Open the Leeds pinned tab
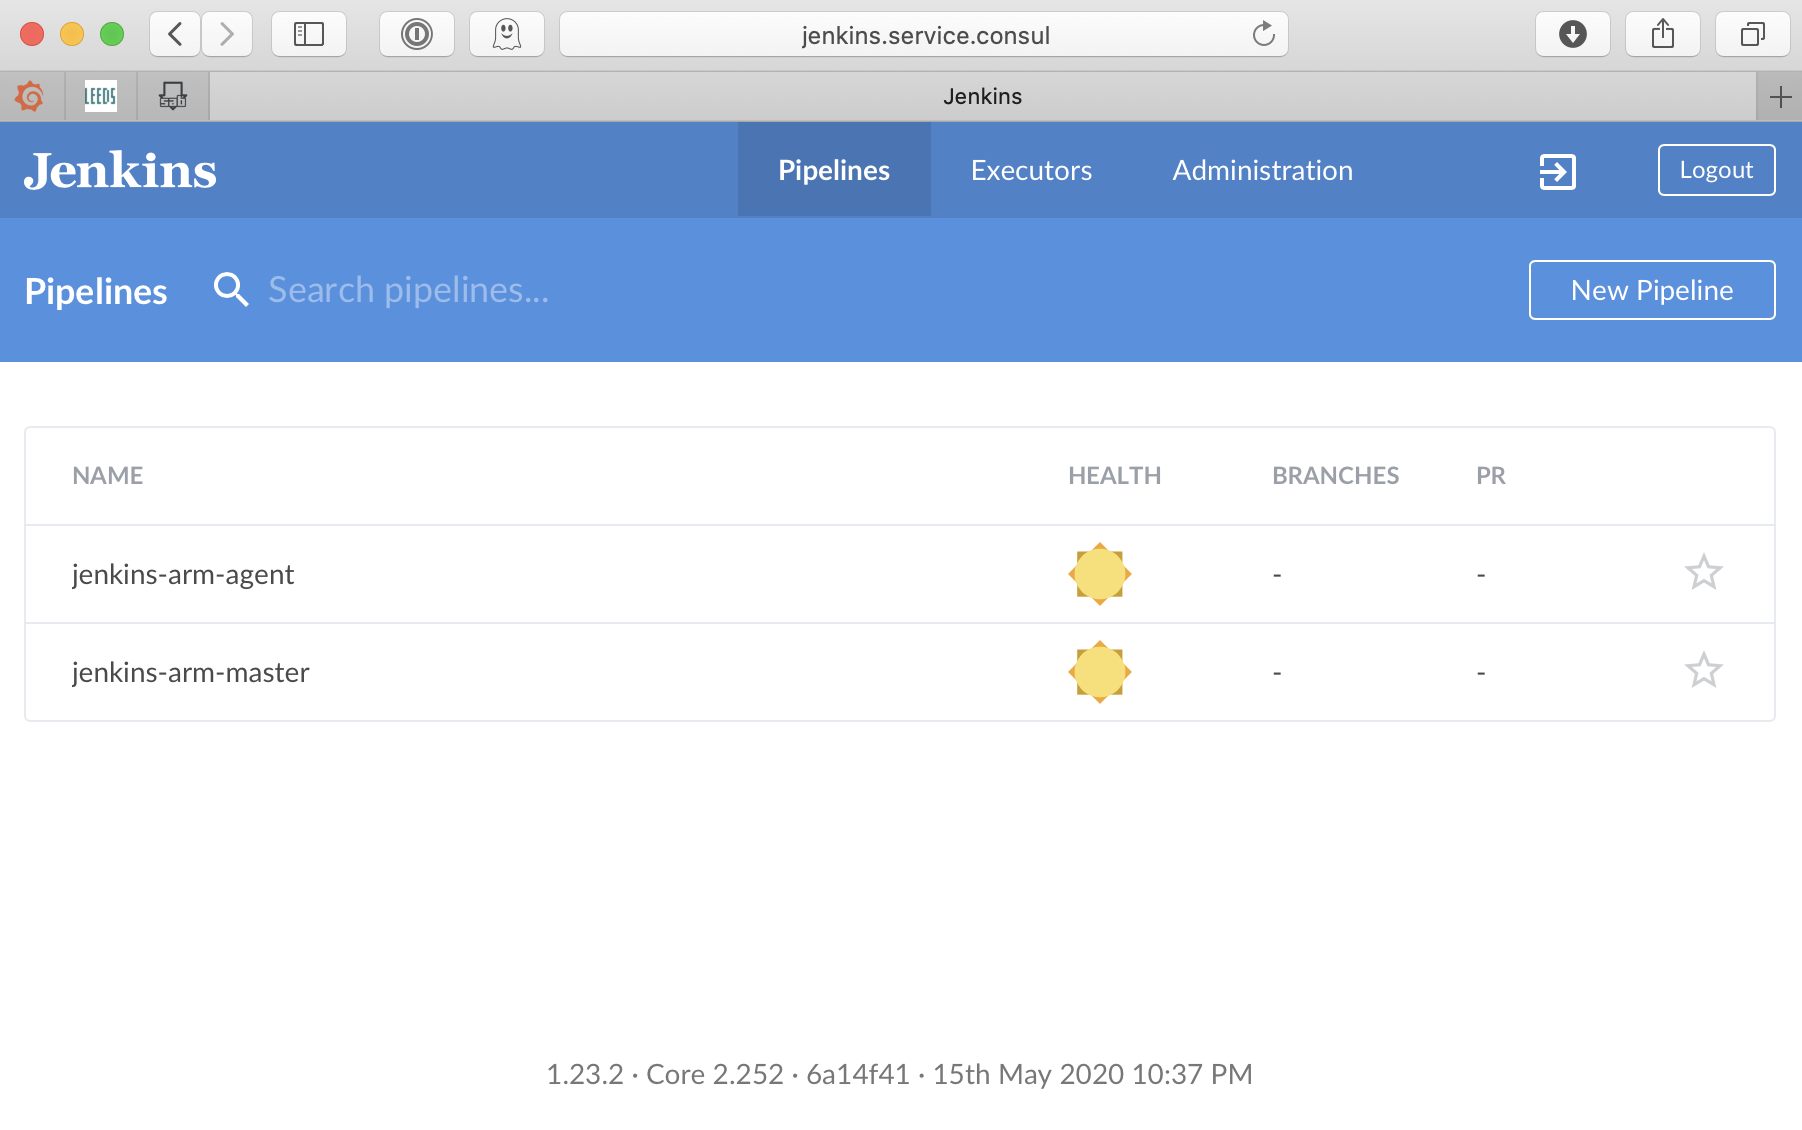Screen dimensions: 1802x1130 (x=100, y=97)
